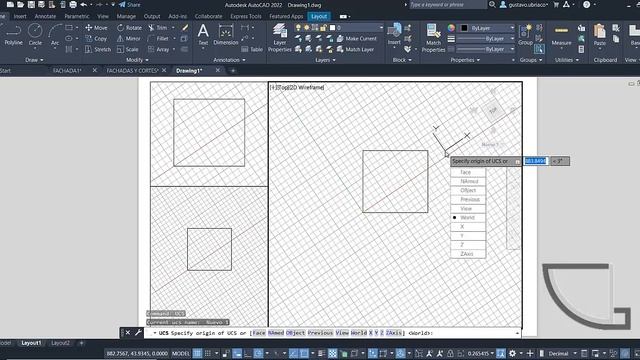Click the Plot (print) icon

pyautogui.click(x=73, y=4)
